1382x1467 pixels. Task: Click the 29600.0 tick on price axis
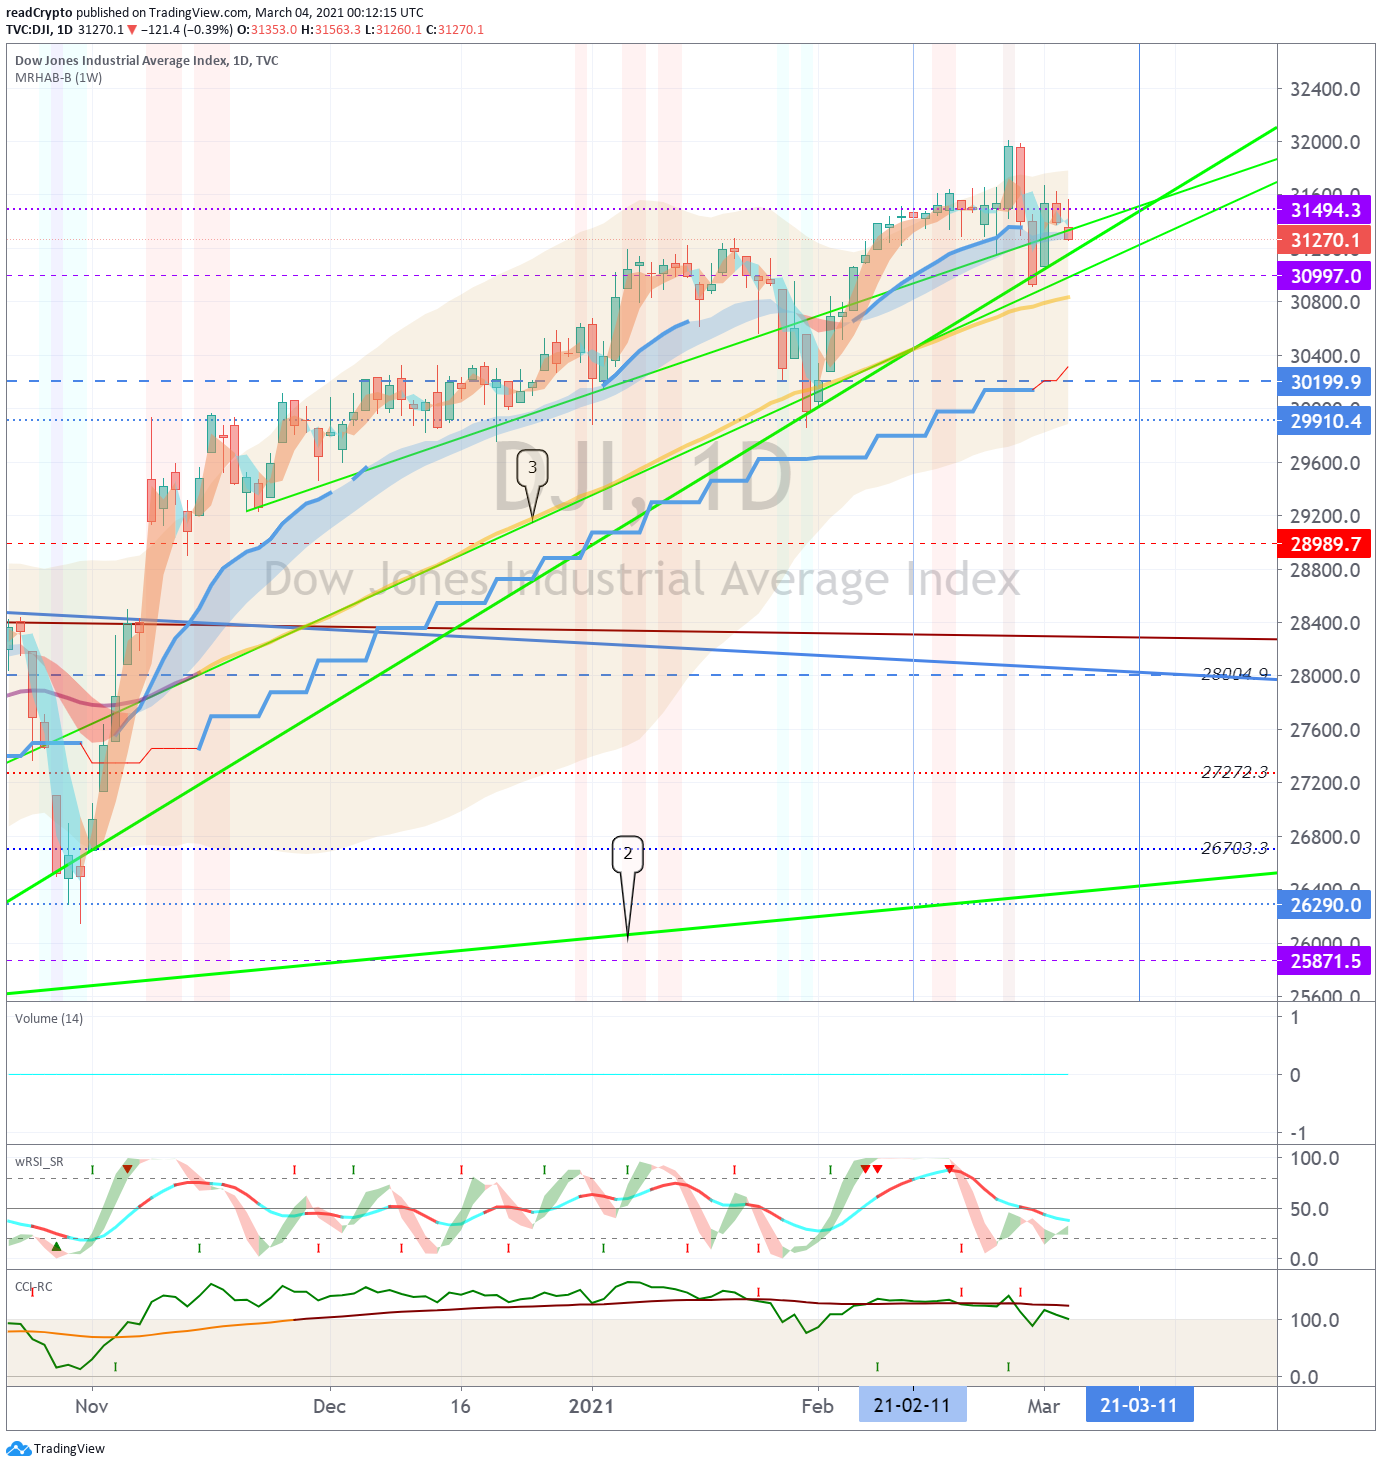[x=1325, y=463]
